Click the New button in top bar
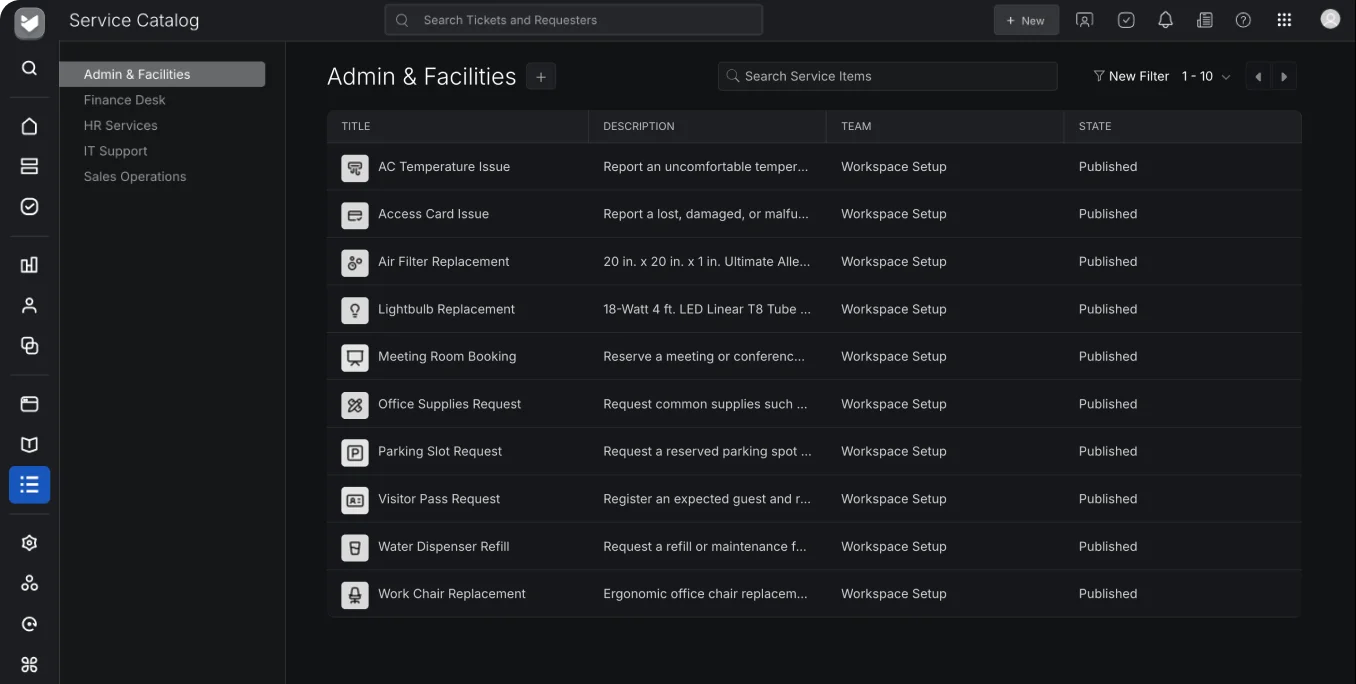 (x=1026, y=20)
